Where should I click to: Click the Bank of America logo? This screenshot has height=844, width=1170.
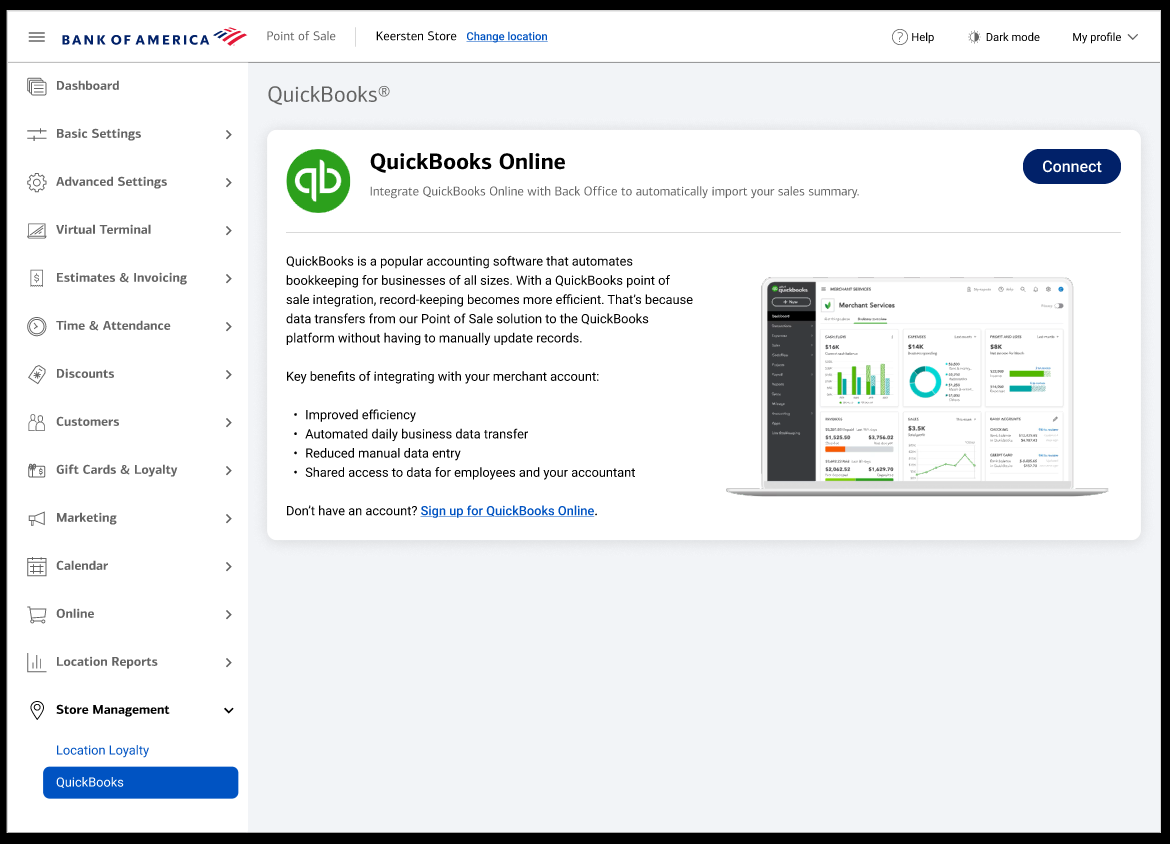point(154,37)
